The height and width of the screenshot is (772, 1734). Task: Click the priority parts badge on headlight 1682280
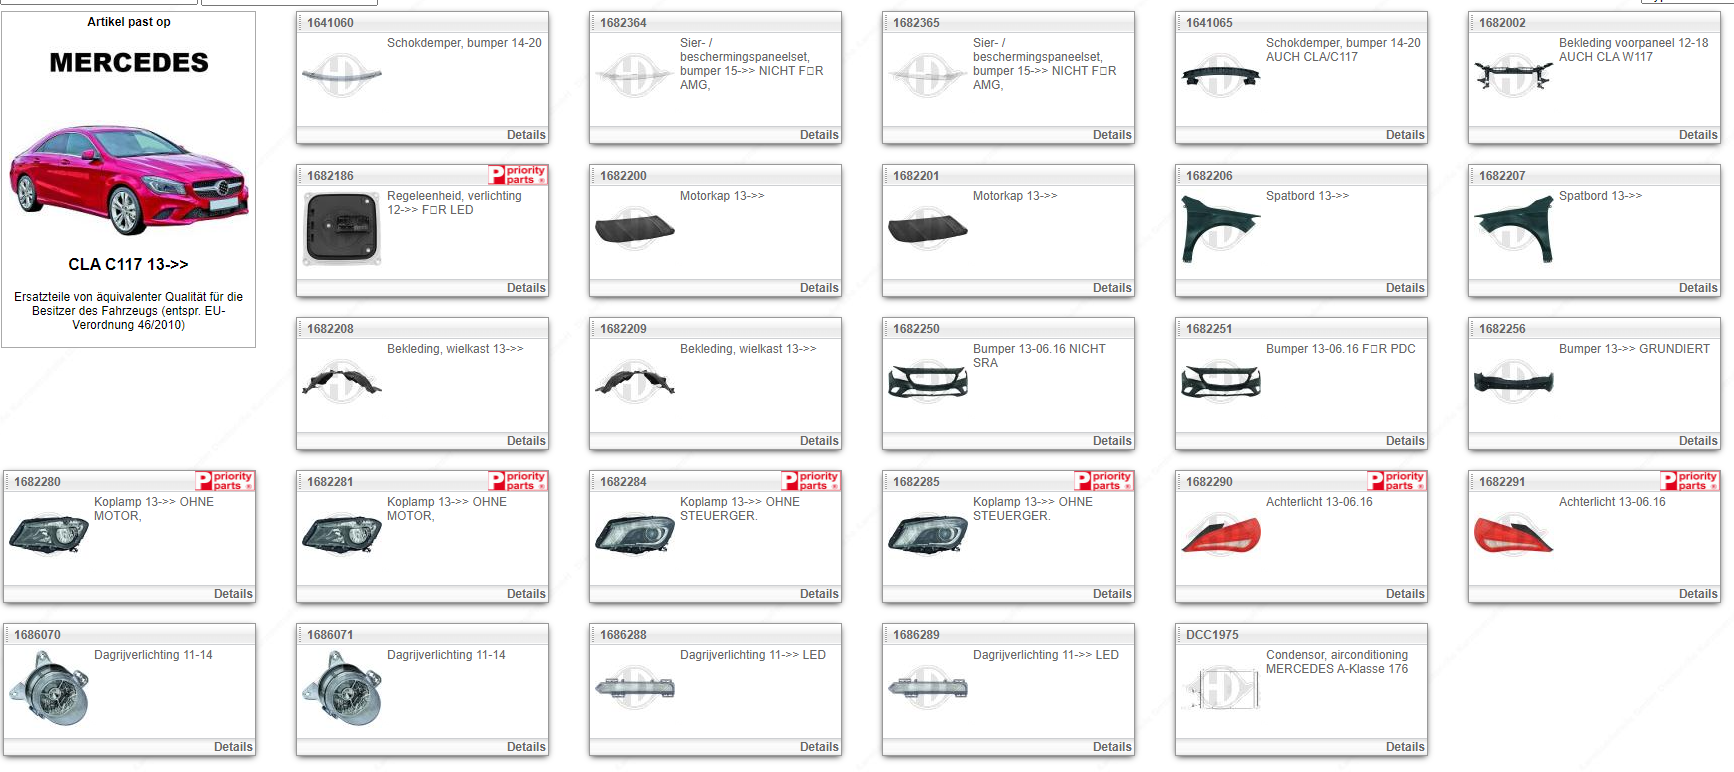coord(225,481)
